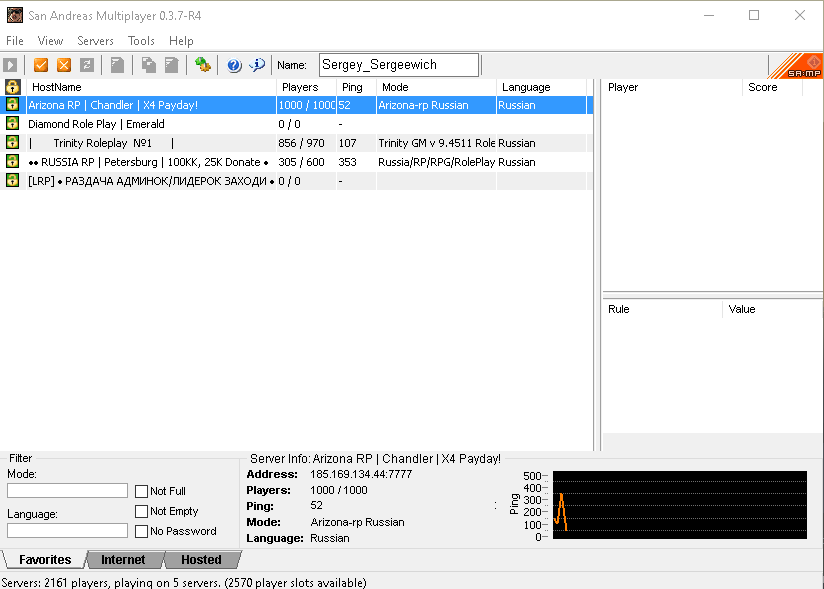Click the Score column header
This screenshot has width=824, height=589.
pyautogui.click(x=772, y=87)
